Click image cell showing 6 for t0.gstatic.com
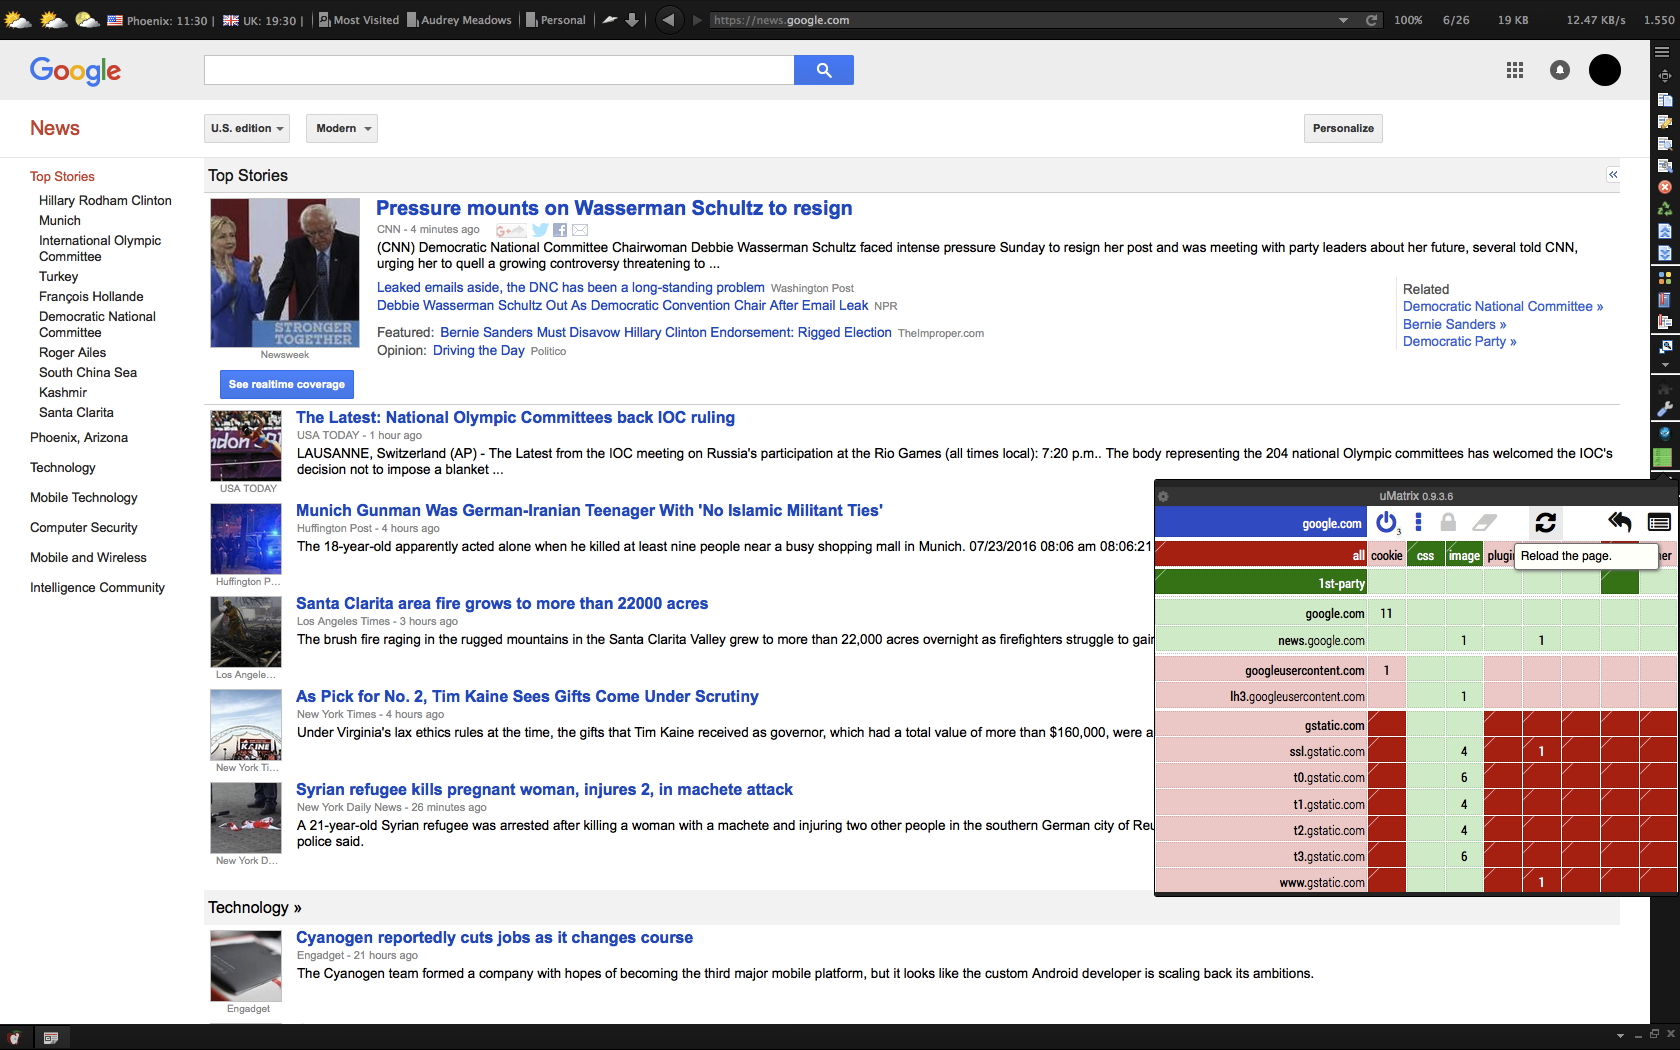1680x1050 pixels. [1464, 777]
